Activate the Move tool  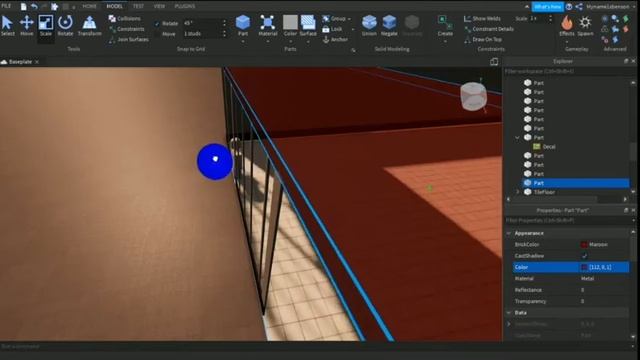[x=27, y=25]
